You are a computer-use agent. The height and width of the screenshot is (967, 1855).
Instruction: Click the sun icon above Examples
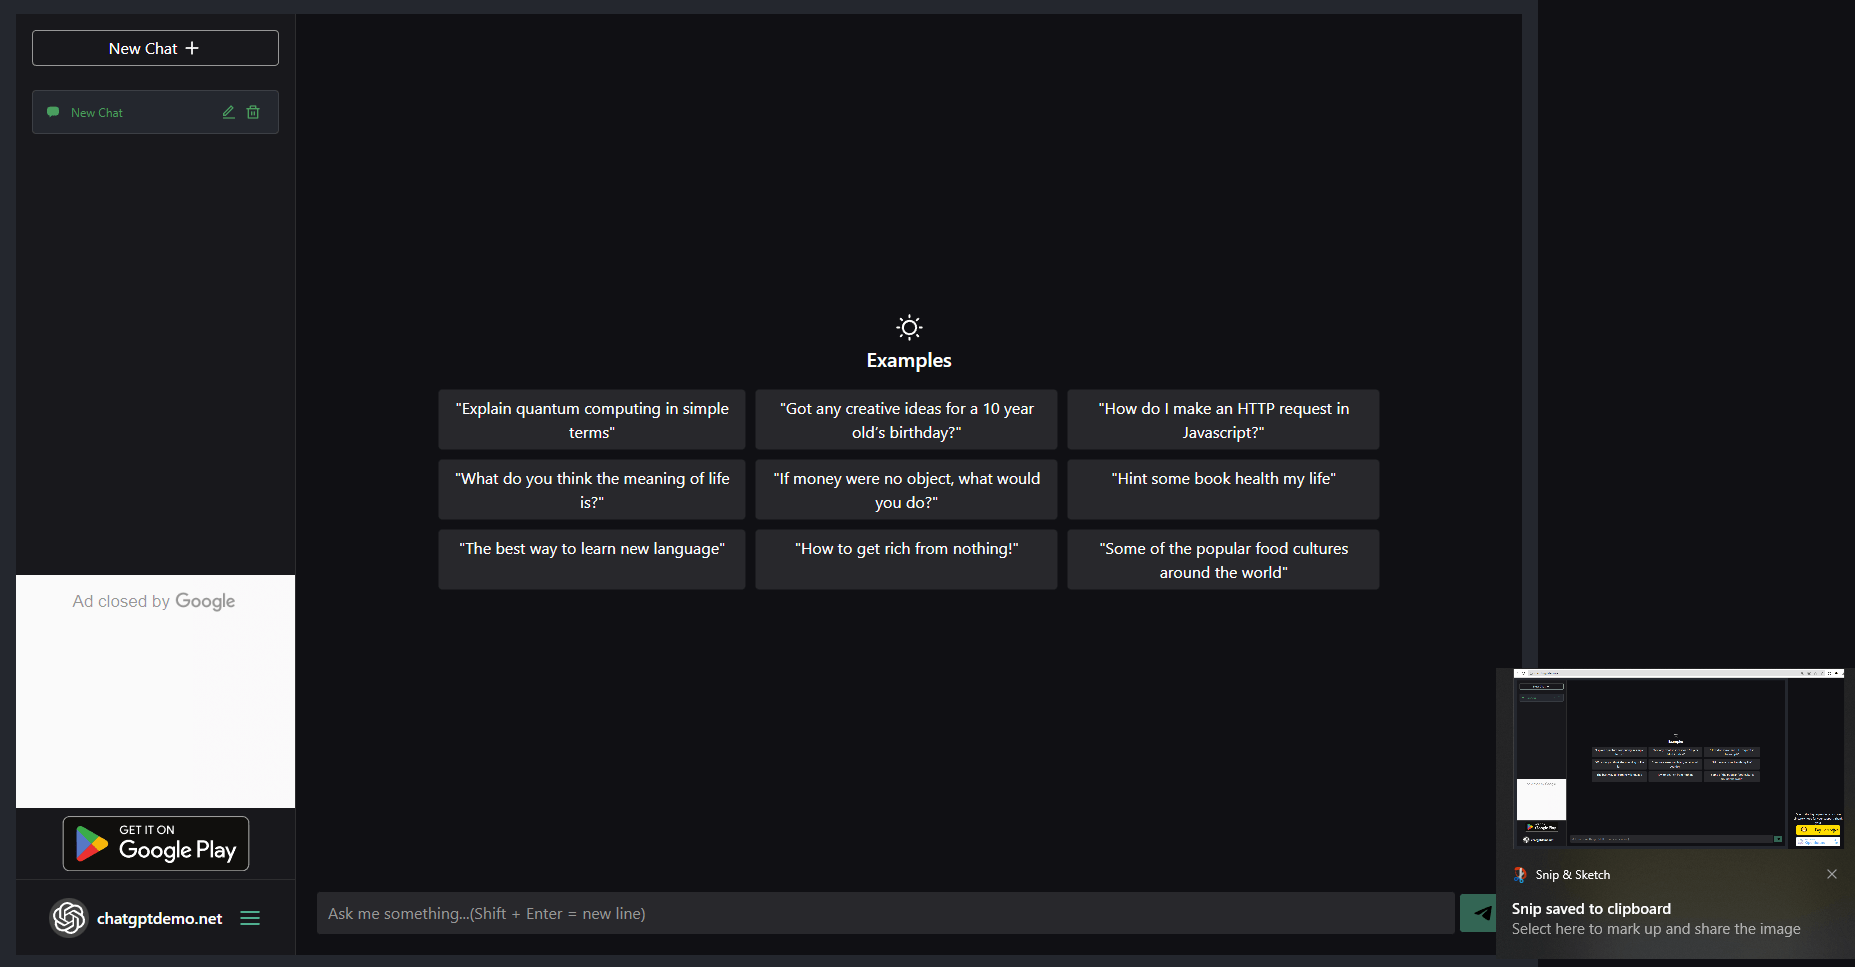point(908,327)
